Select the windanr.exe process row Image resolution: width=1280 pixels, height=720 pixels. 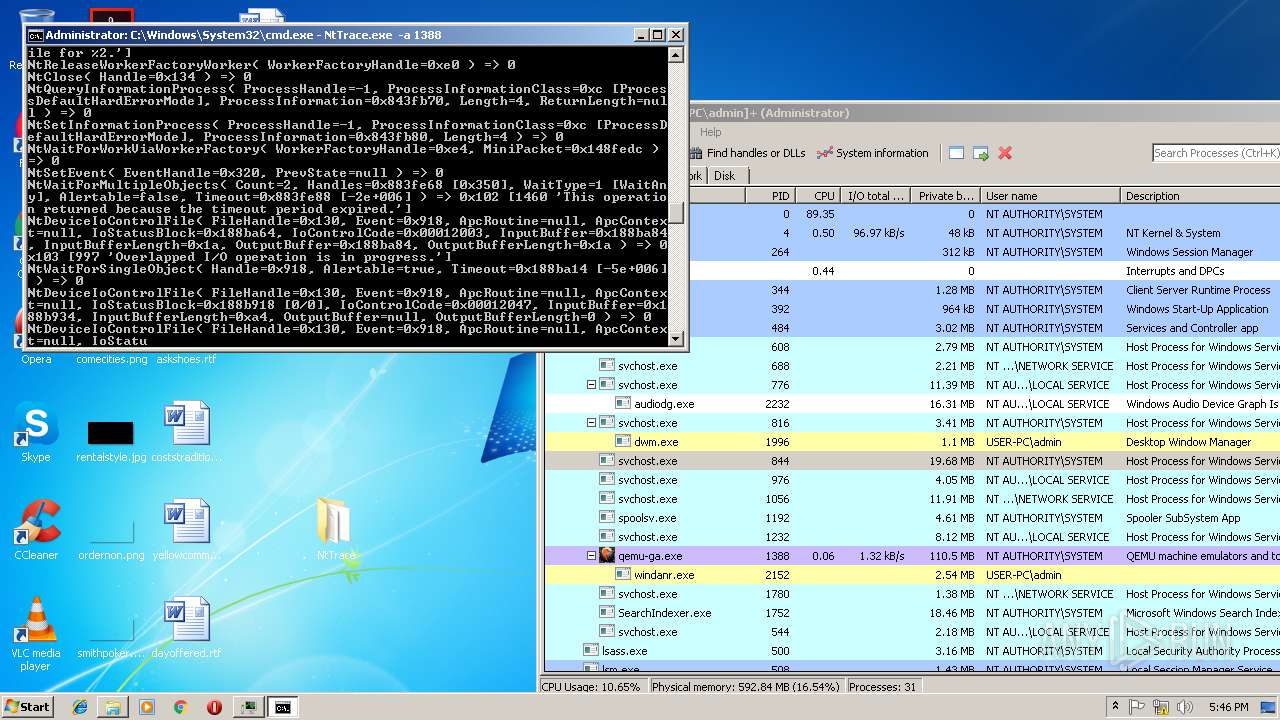pos(912,575)
